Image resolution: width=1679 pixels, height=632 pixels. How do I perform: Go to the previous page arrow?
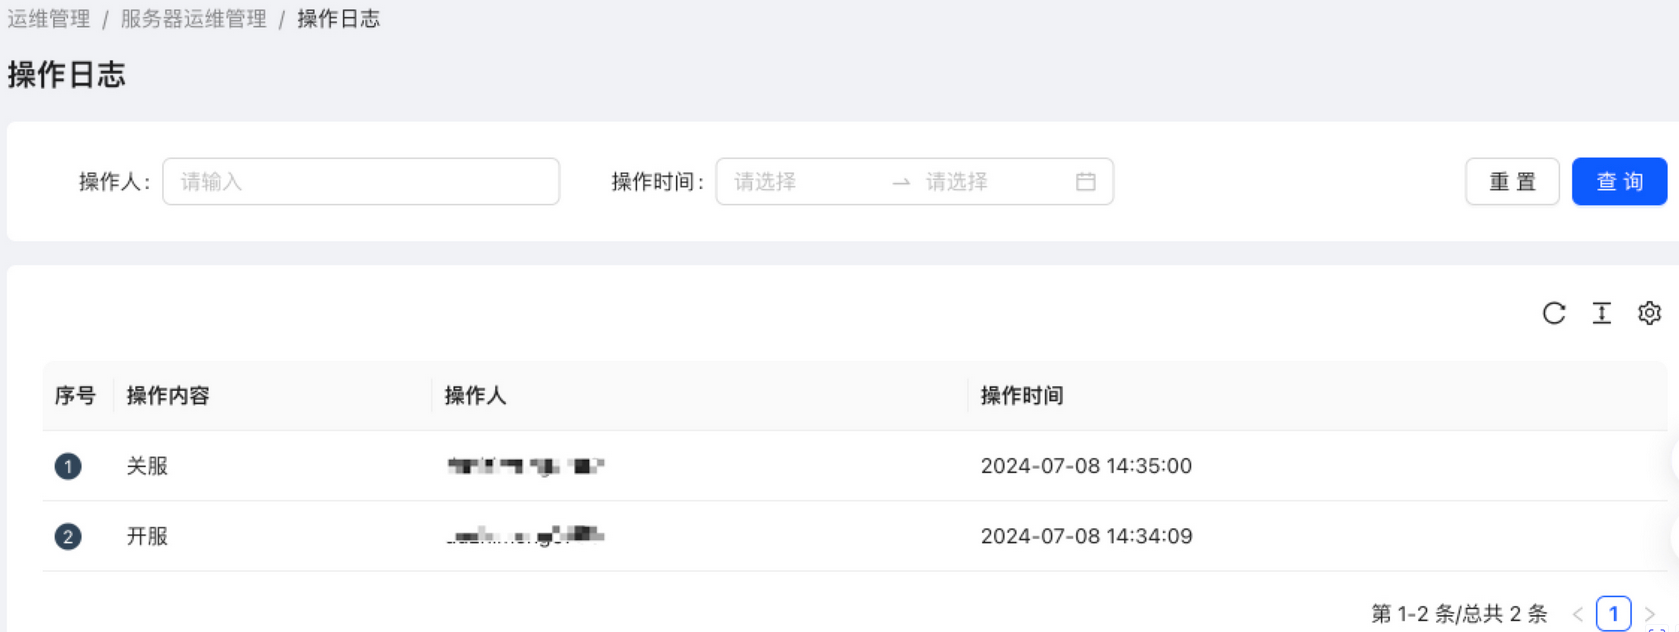(x=1577, y=614)
